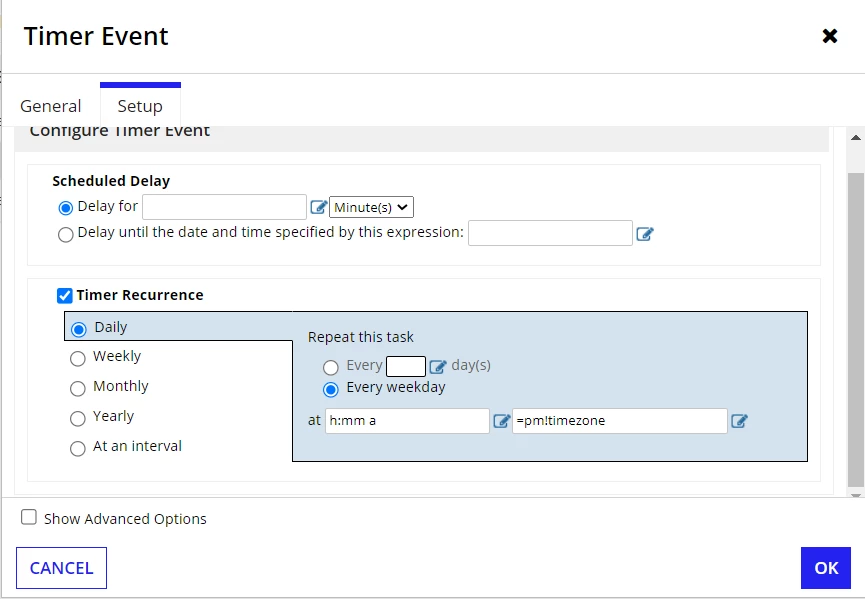Screen dimensions: 865x599
Task: Select Monthly recurrence
Action: [x=78, y=388]
